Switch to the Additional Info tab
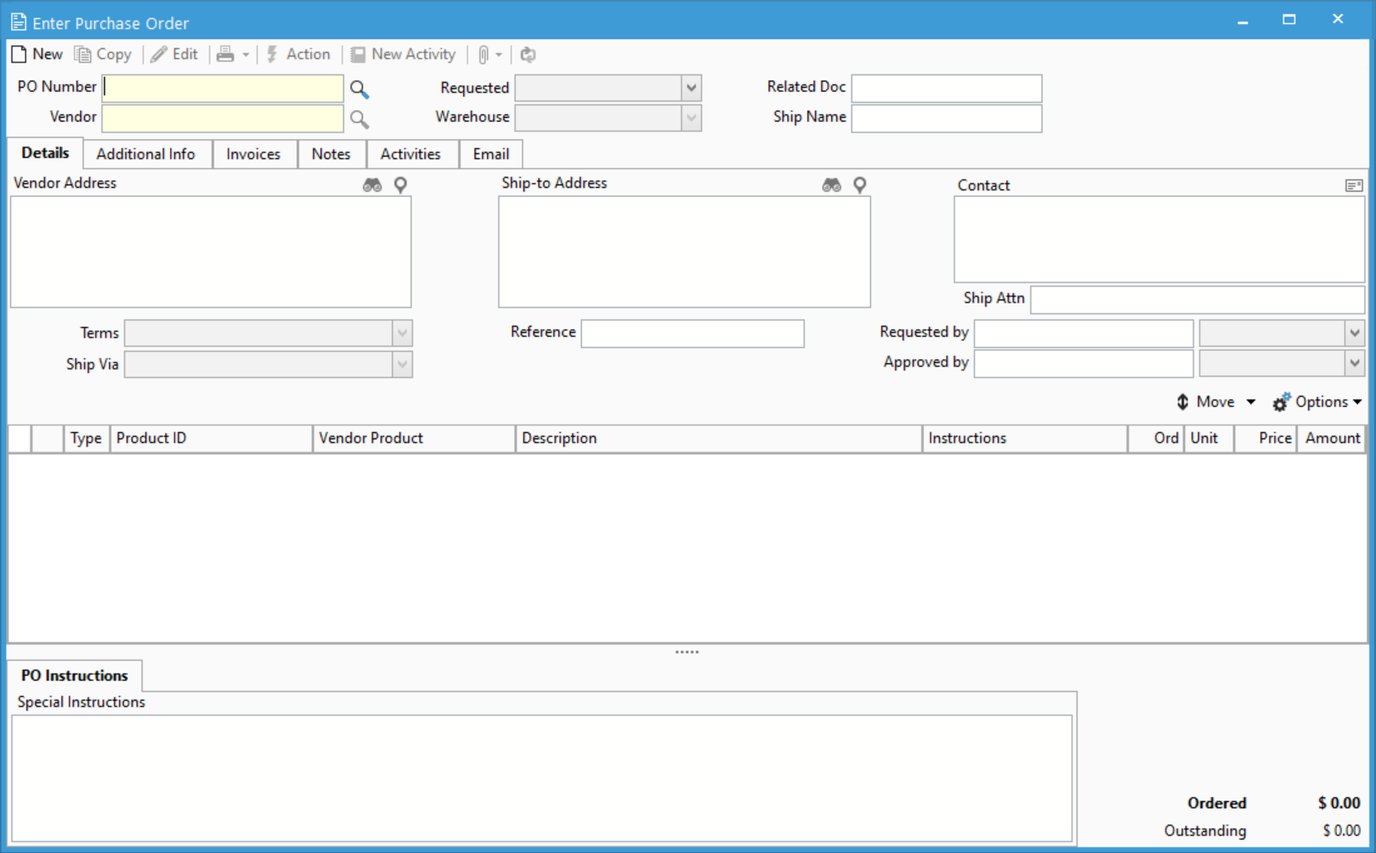Screen dimensions: 1376x853 [x=146, y=153]
